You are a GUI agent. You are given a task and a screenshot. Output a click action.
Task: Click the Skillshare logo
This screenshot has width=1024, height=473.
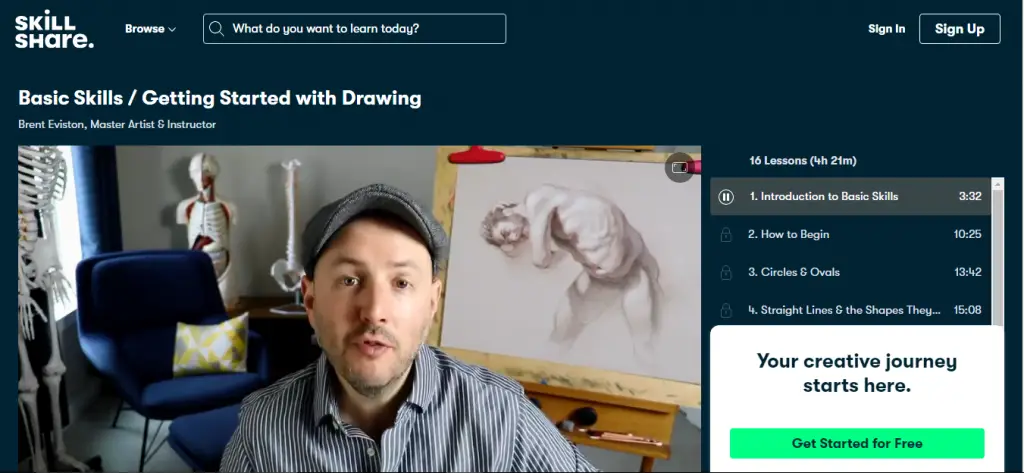(x=54, y=29)
